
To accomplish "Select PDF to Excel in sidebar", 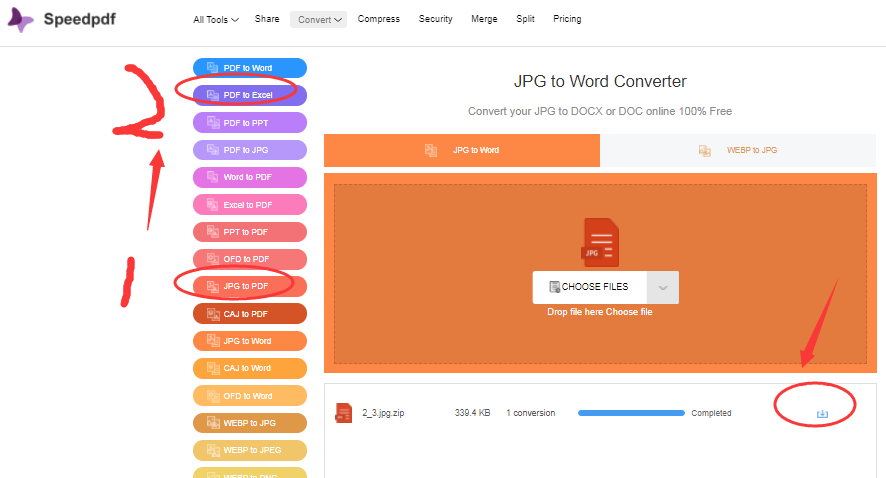I will (248, 95).
